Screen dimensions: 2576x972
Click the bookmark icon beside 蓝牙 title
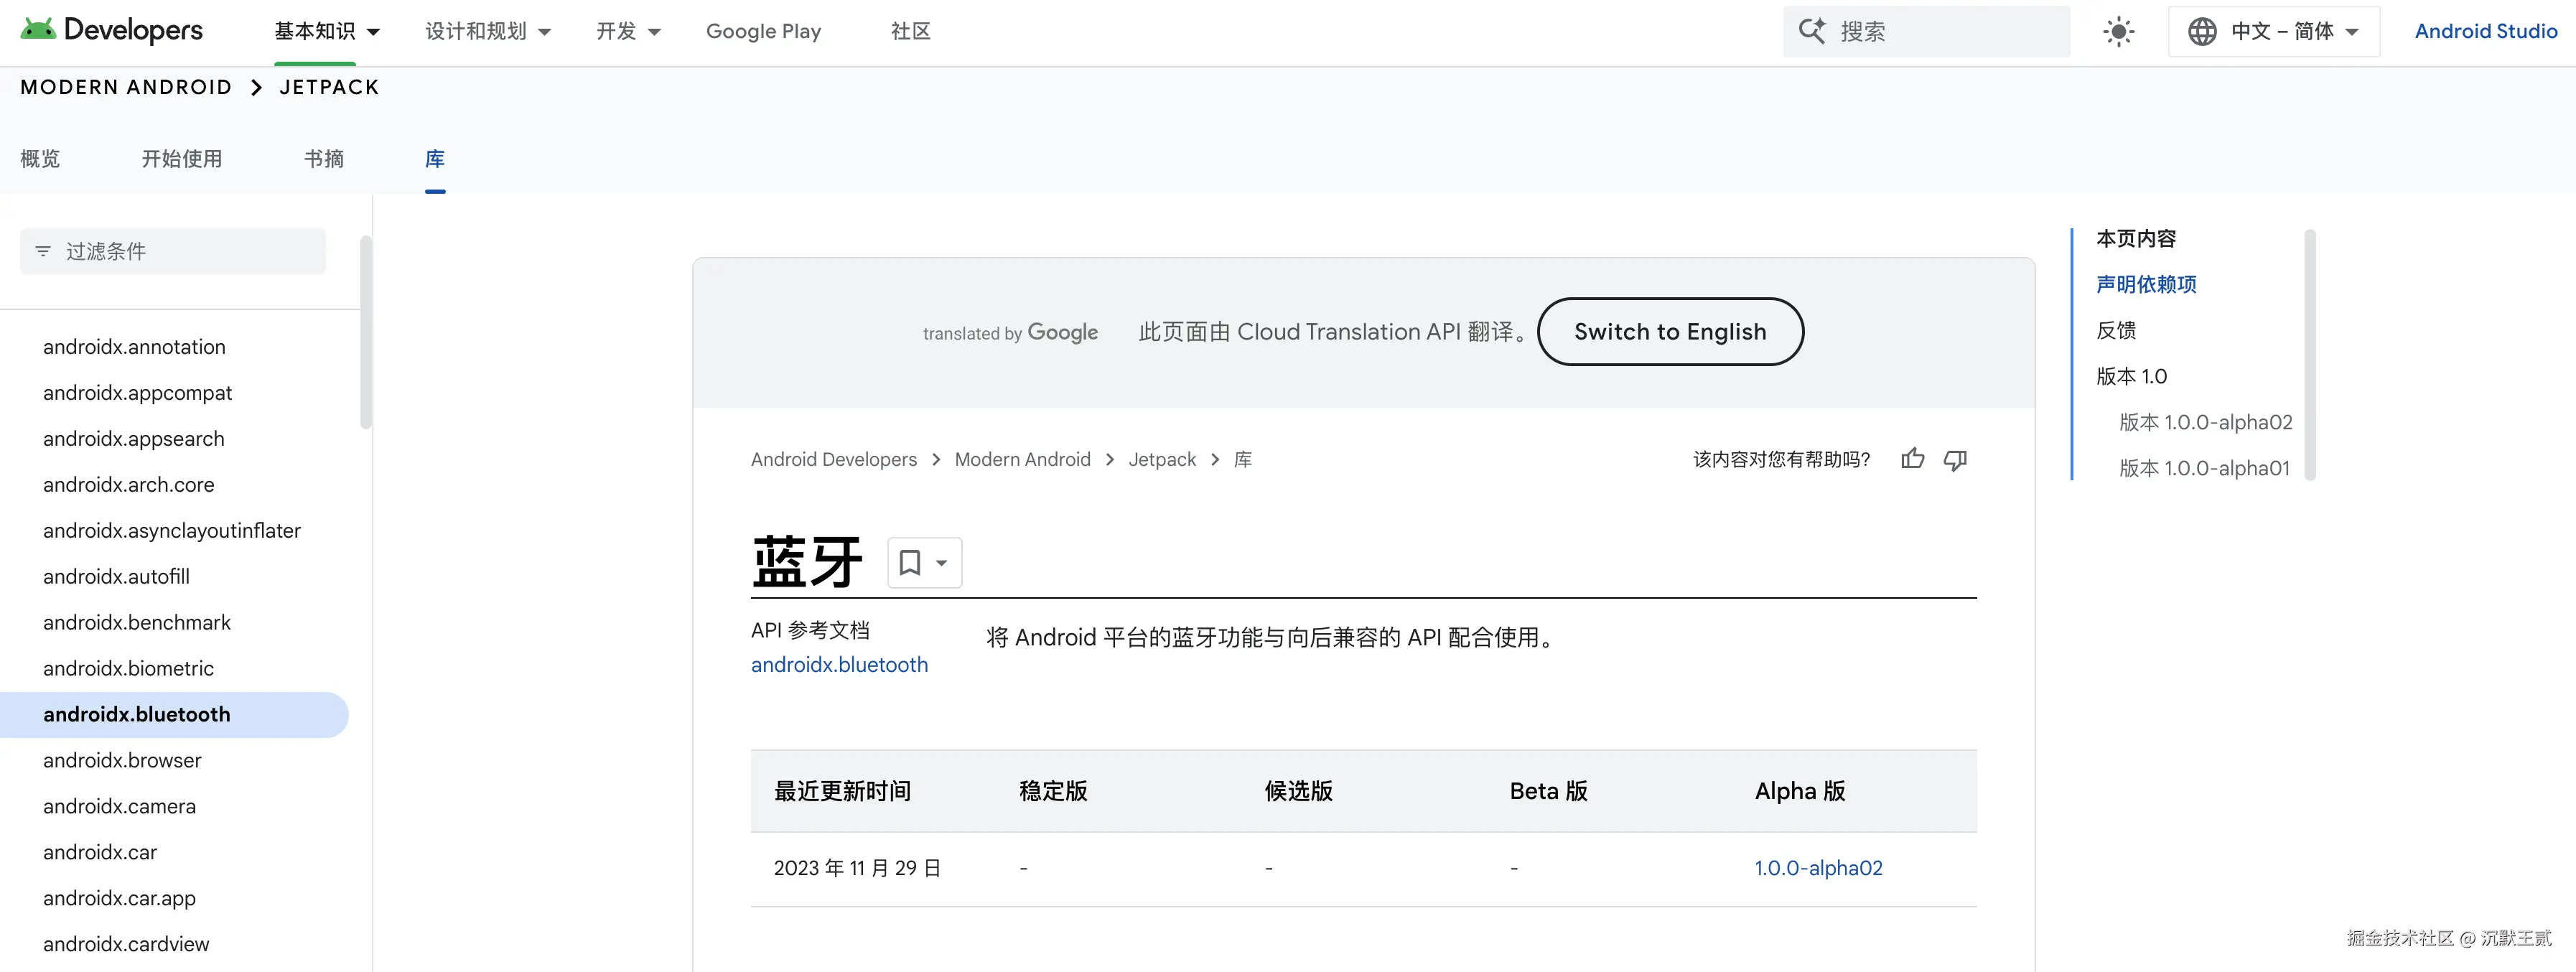[x=910, y=562]
